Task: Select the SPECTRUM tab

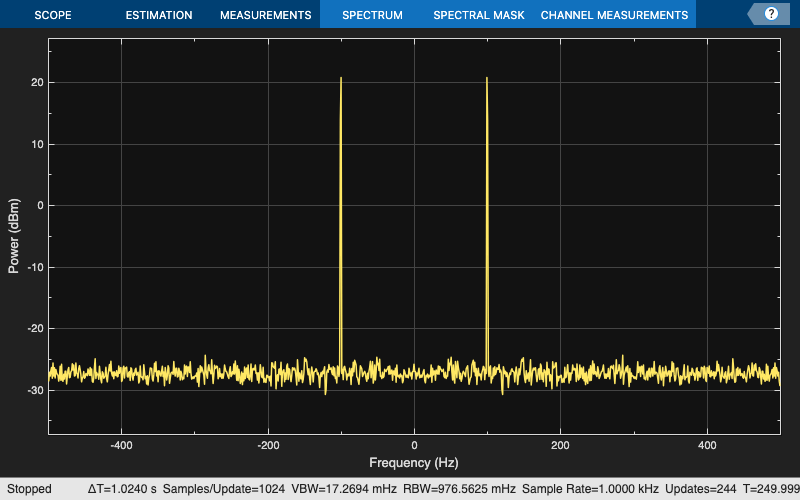Action: click(372, 15)
